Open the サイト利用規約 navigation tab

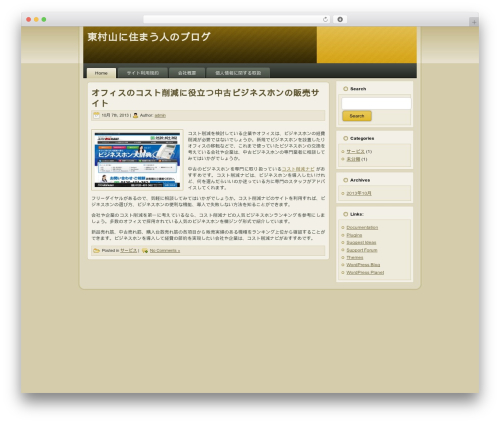(143, 73)
